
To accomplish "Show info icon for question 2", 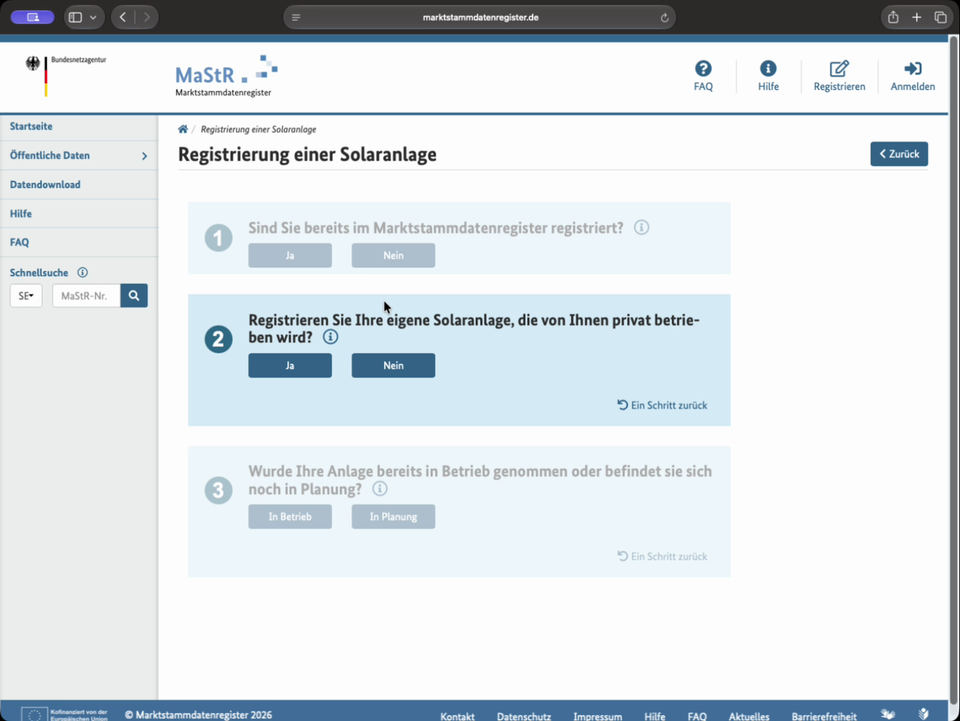I will pyautogui.click(x=330, y=337).
